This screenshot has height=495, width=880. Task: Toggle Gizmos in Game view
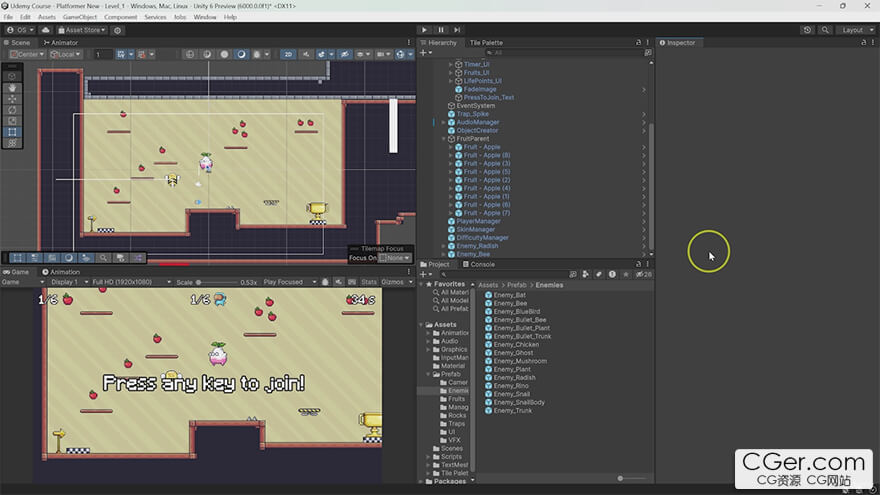coord(392,282)
